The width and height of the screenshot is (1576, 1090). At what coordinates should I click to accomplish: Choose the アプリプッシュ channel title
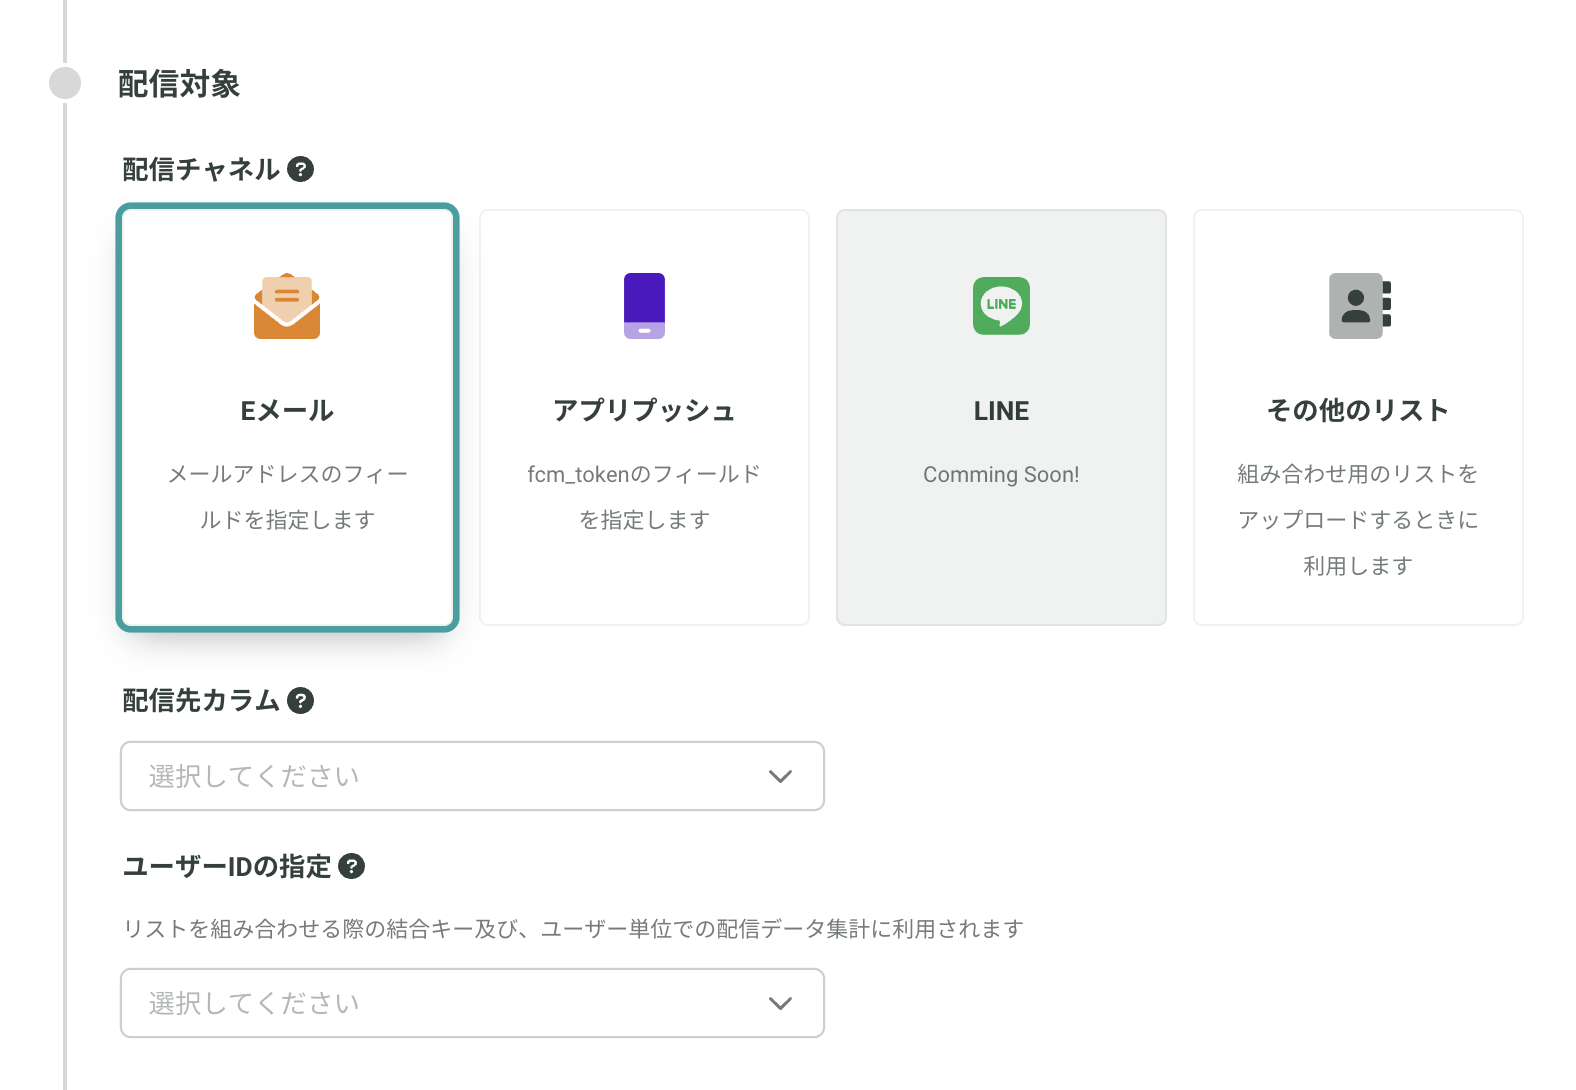[644, 411]
